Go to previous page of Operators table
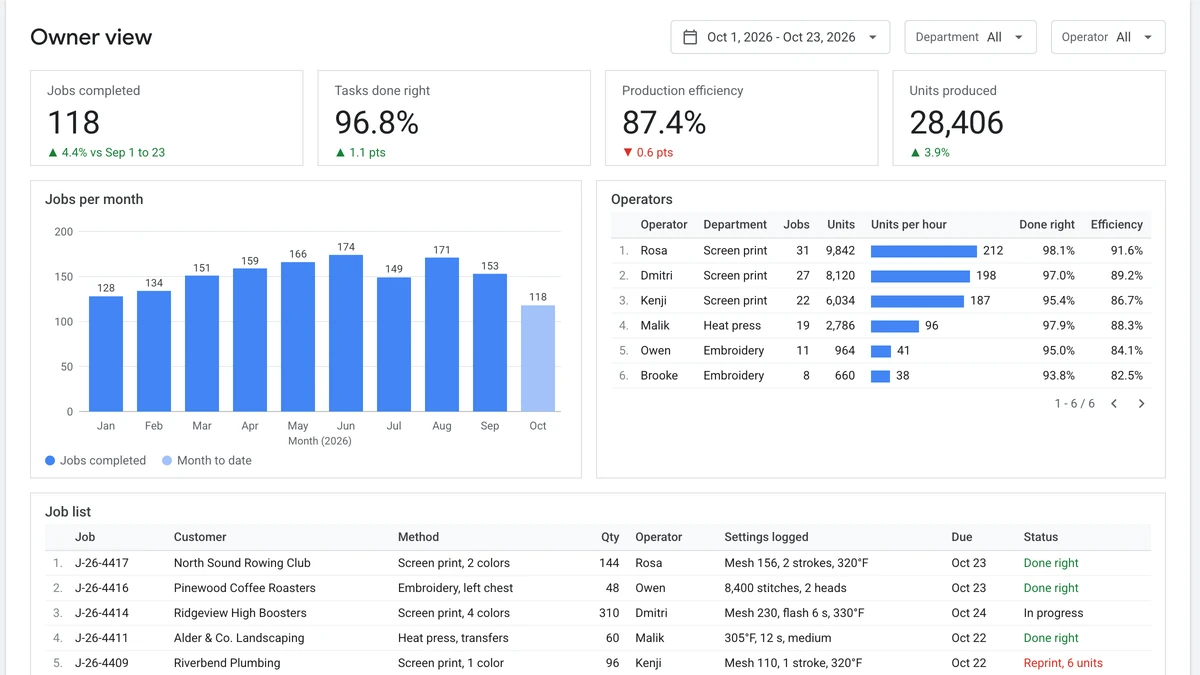1200x675 pixels. coord(1114,404)
